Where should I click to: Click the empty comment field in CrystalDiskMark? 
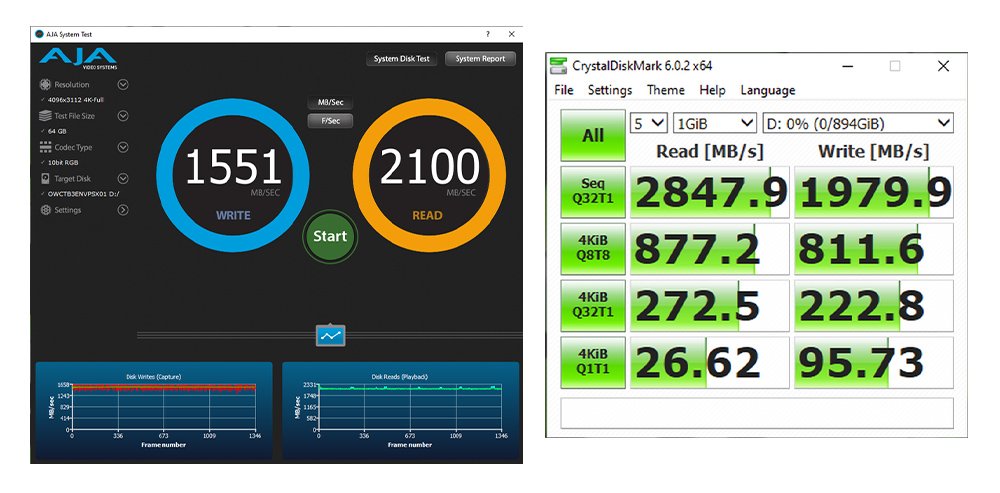tap(757, 413)
